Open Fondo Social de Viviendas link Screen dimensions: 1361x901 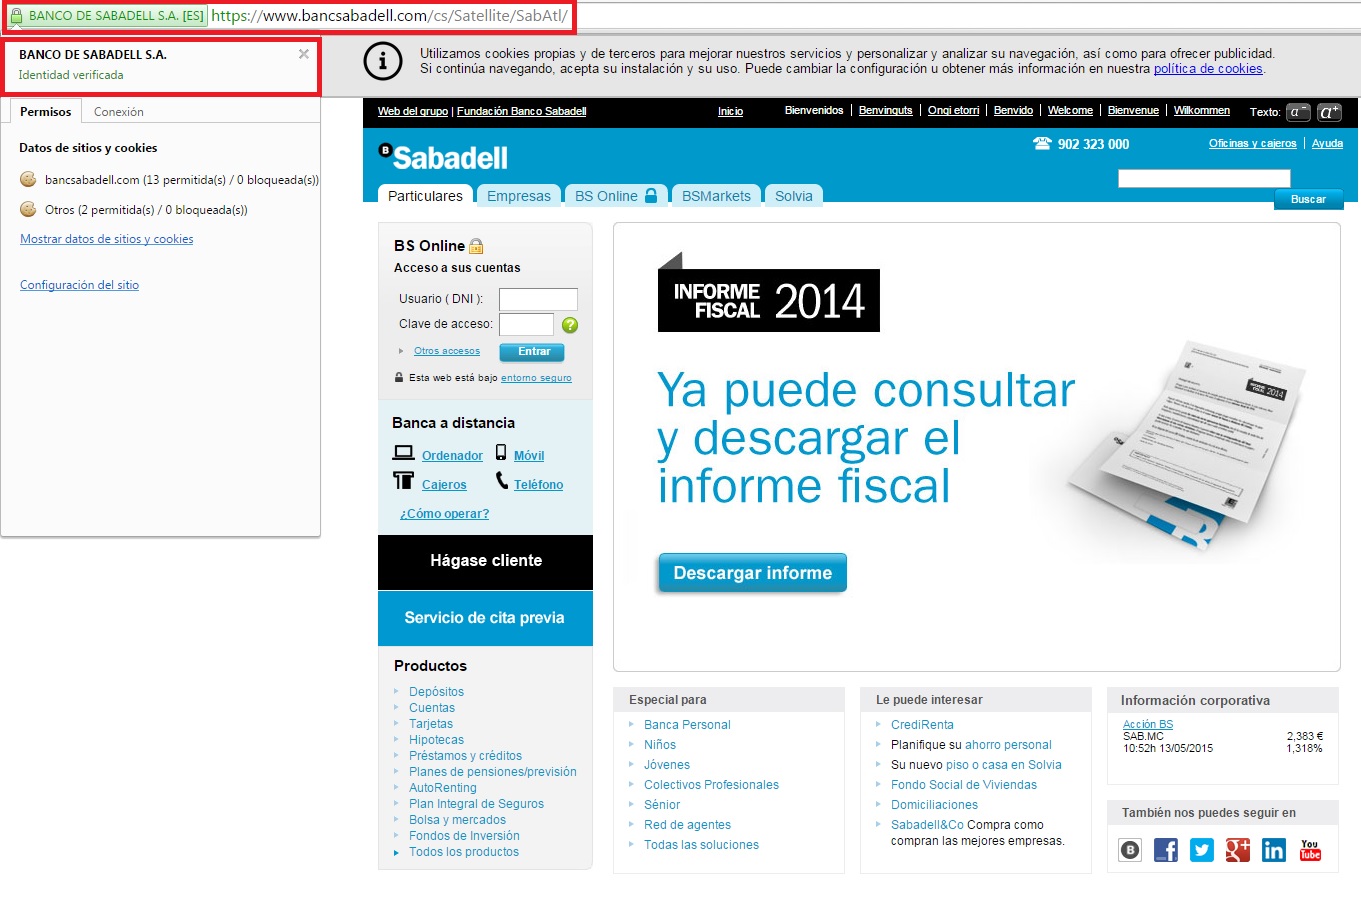[x=964, y=785]
